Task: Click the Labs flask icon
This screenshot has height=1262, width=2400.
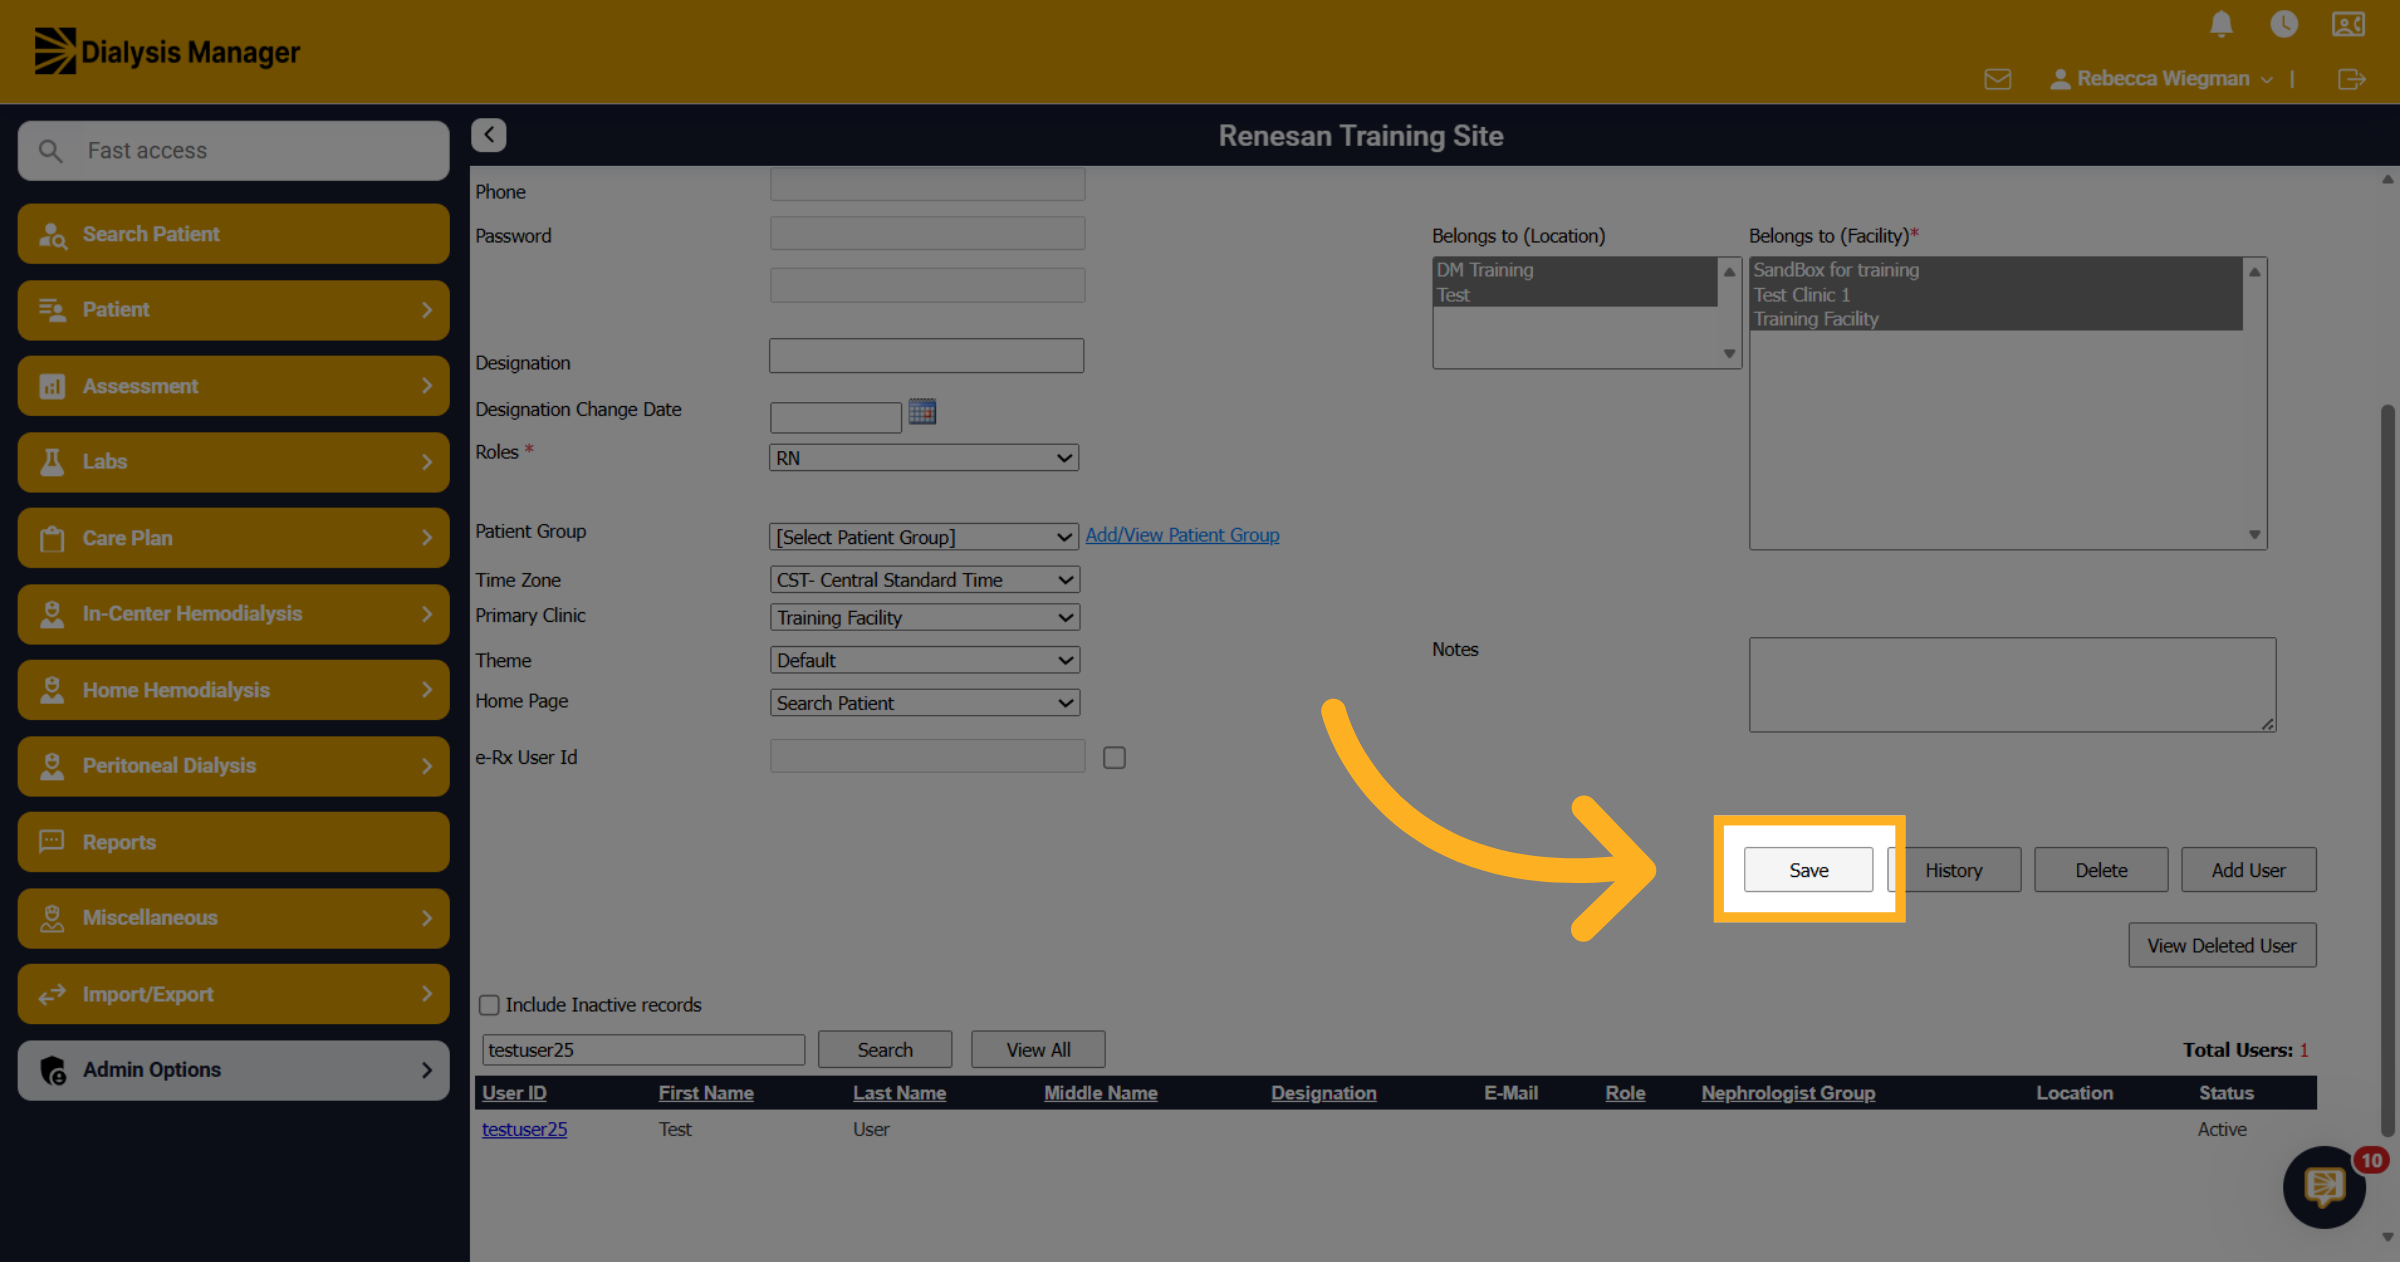Action: [x=52, y=462]
